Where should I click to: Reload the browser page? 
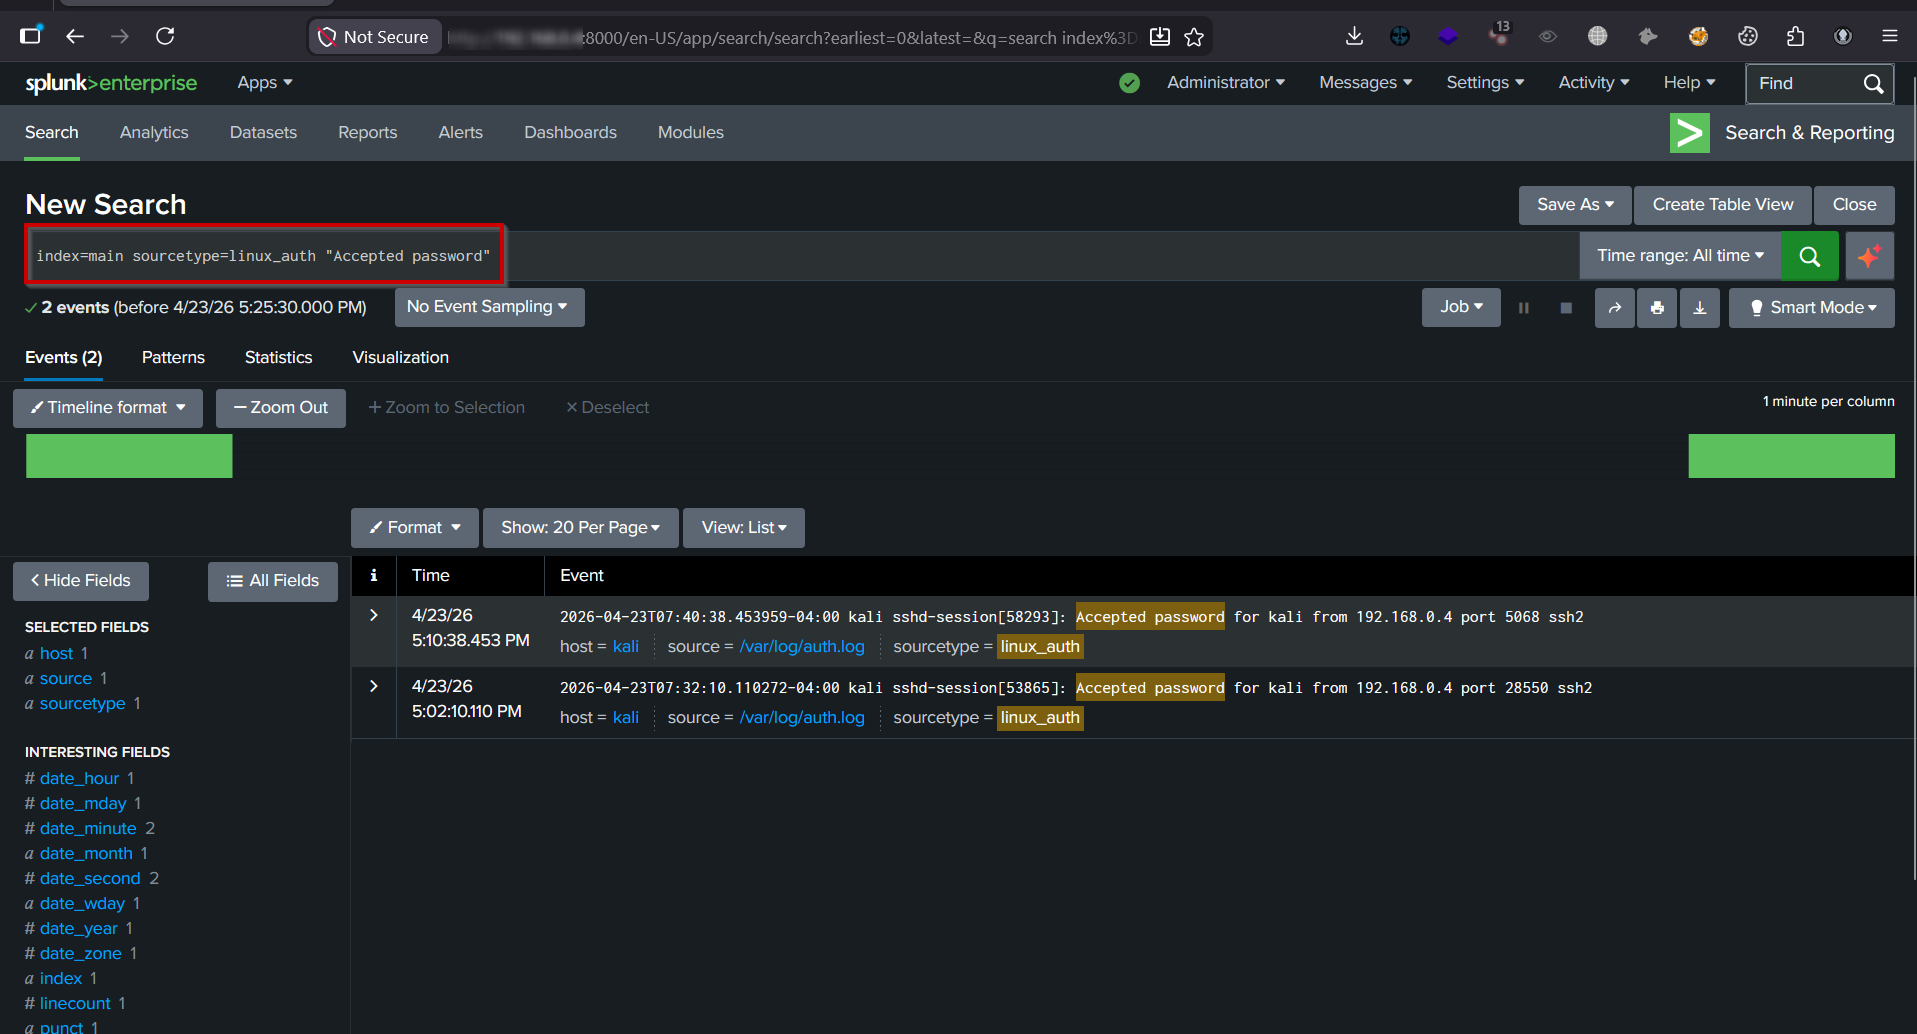(166, 36)
